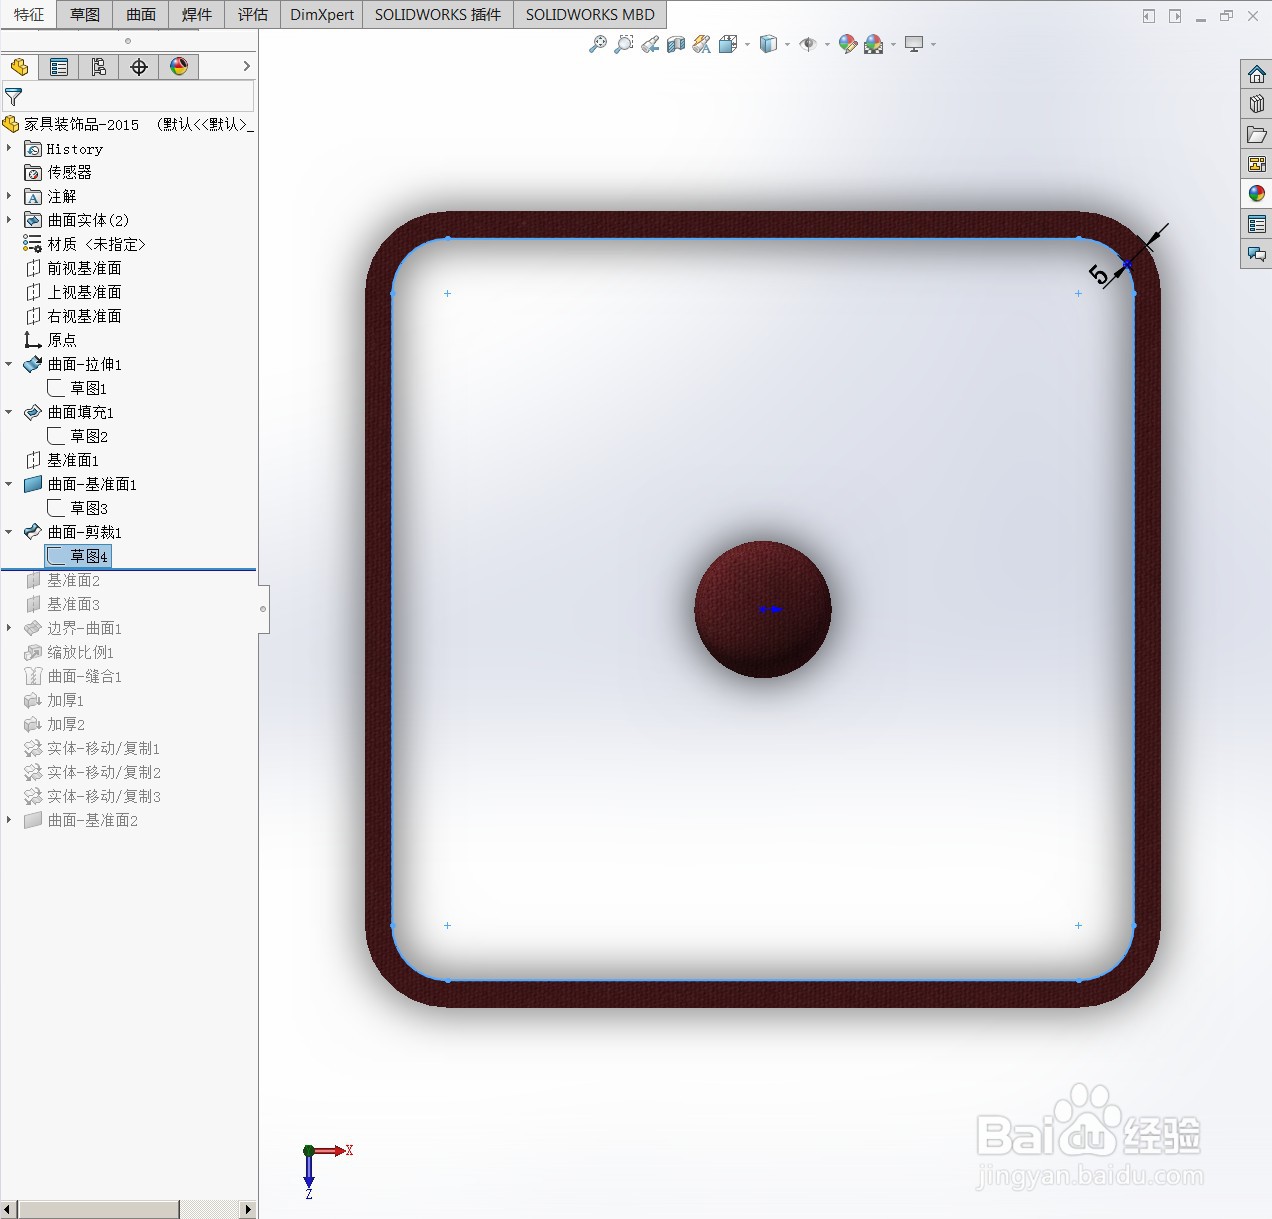Switch to the 评估 tab

[x=253, y=14]
